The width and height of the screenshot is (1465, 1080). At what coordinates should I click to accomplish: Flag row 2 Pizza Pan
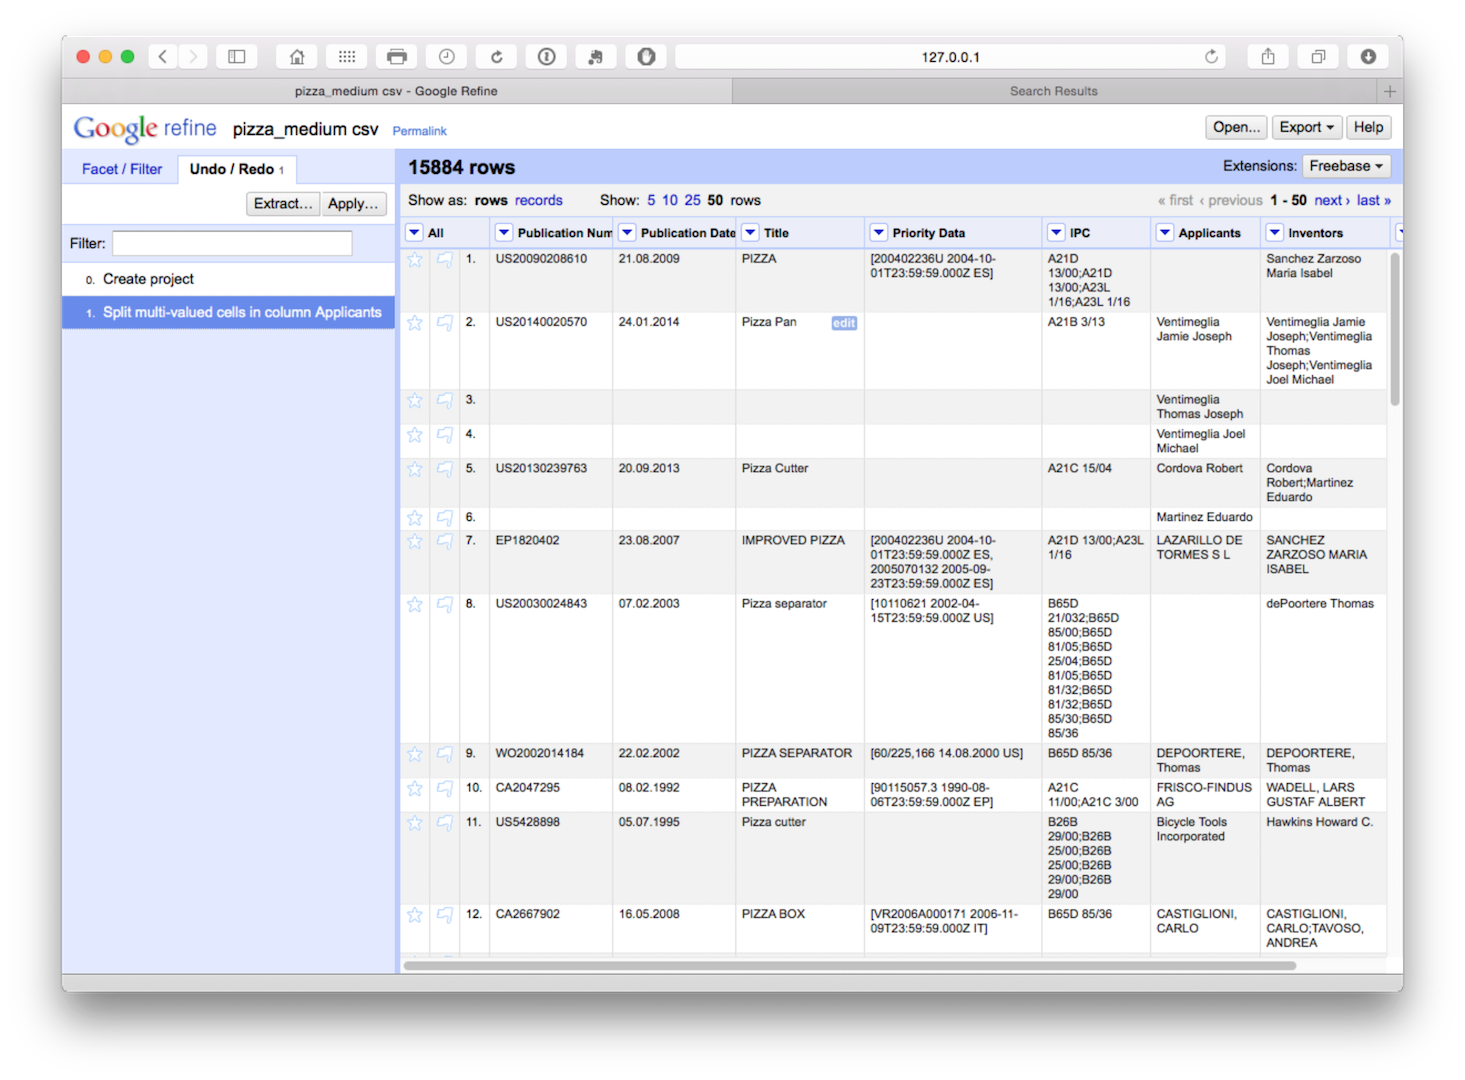[444, 323]
